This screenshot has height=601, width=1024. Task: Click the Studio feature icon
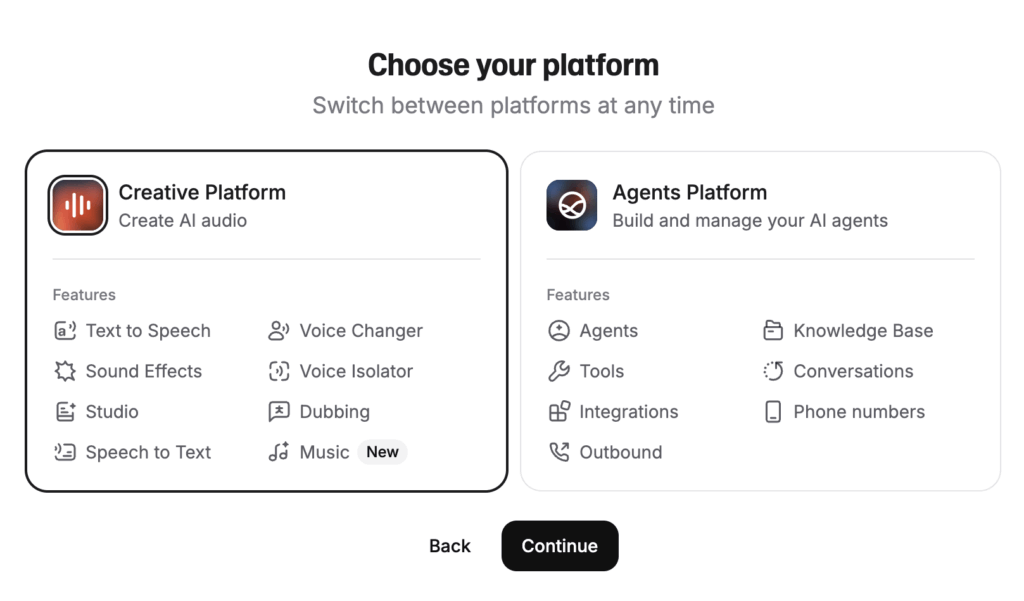(65, 412)
